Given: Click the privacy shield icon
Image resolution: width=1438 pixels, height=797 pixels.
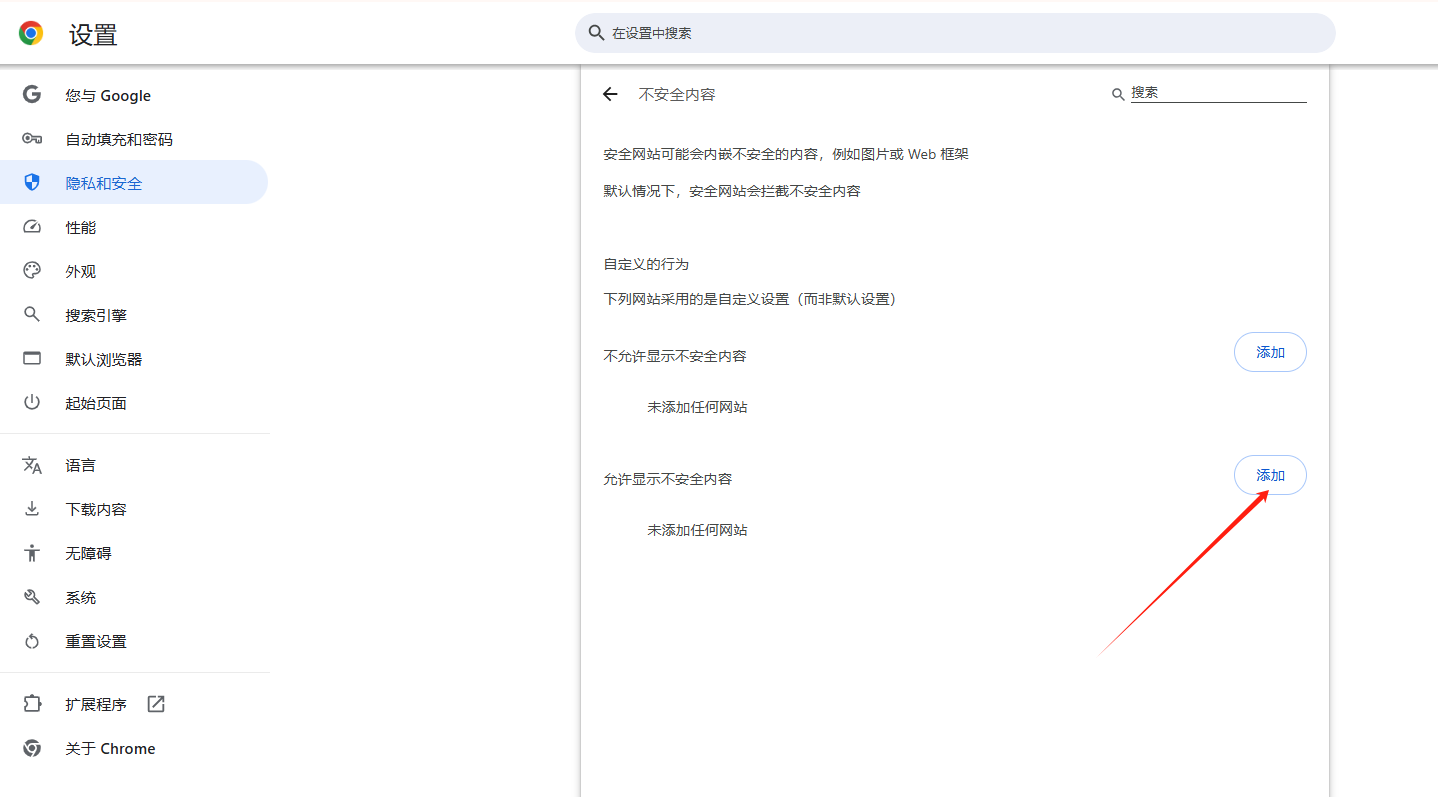Looking at the screenshot, I should tap(32, 183).
